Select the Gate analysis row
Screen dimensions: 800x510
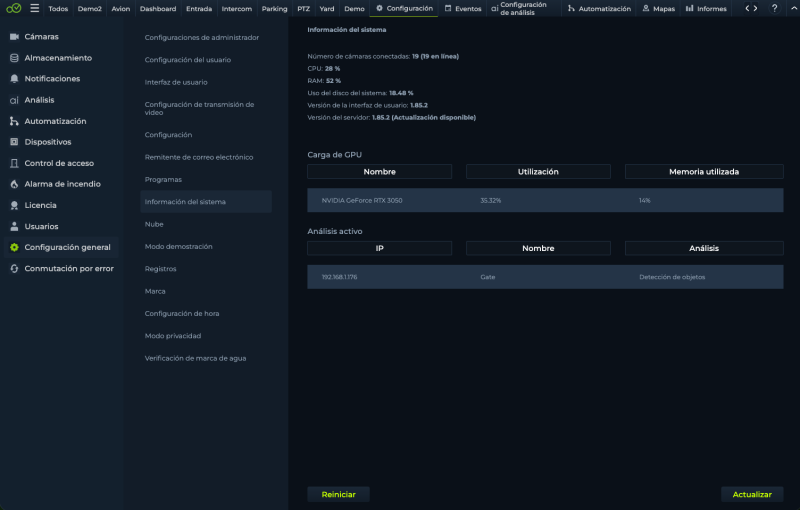click(545, 277)
